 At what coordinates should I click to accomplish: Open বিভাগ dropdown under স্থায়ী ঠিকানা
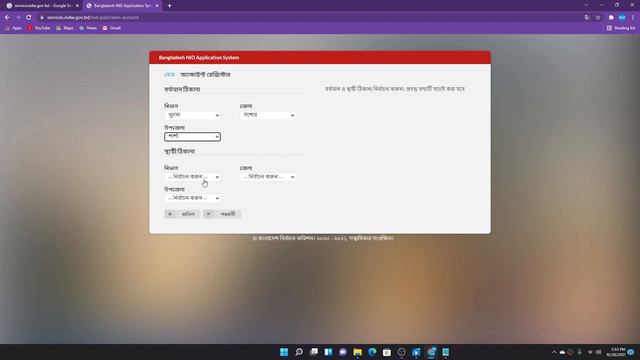tap(192, 177)
